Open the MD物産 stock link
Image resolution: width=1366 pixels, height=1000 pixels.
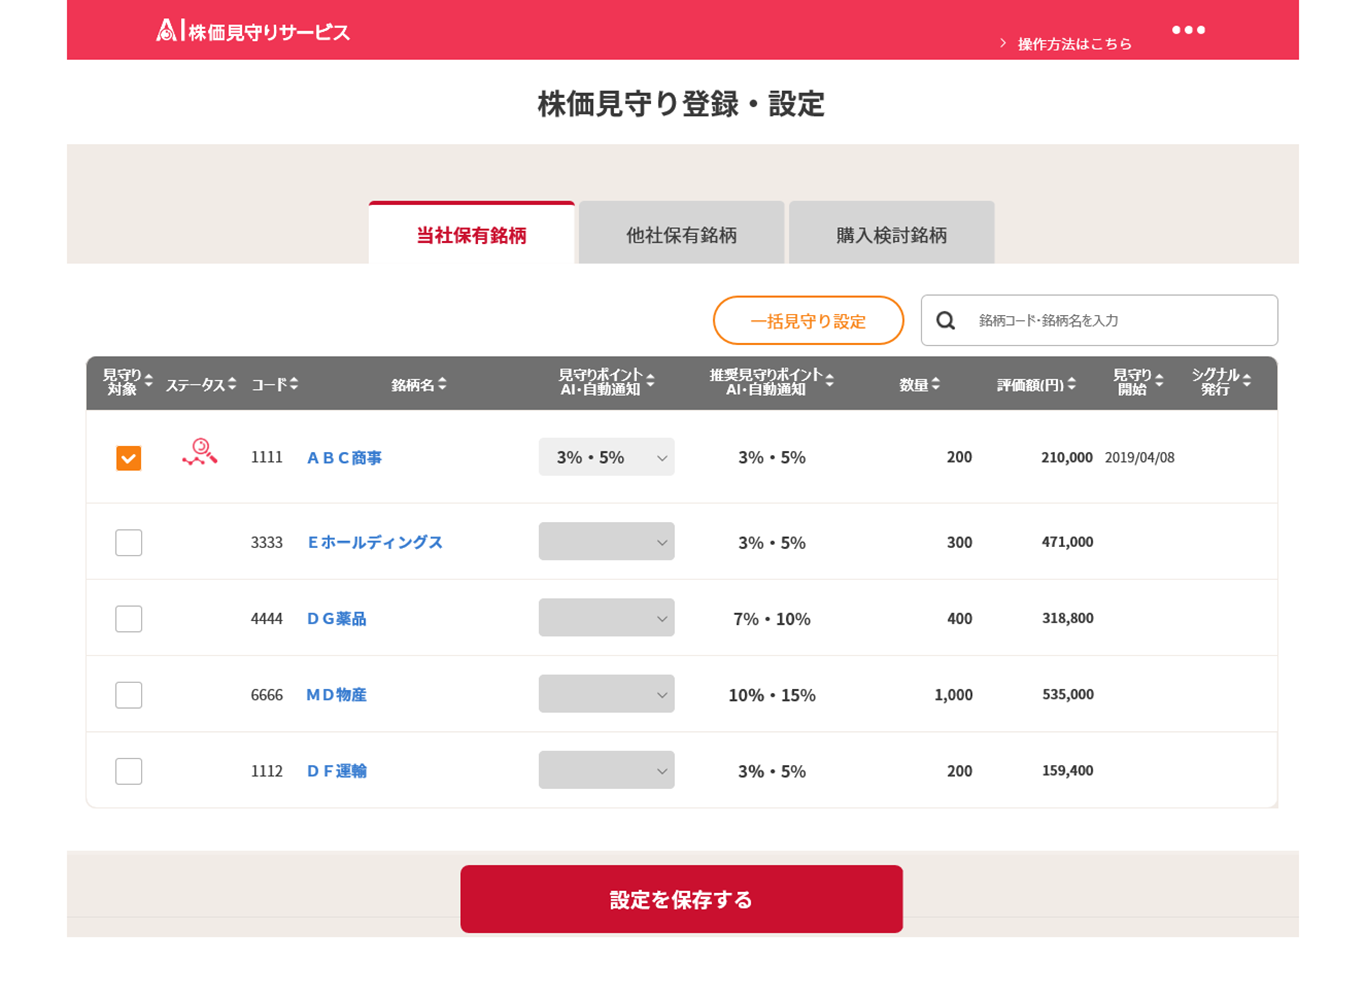(x=336, y=695)
